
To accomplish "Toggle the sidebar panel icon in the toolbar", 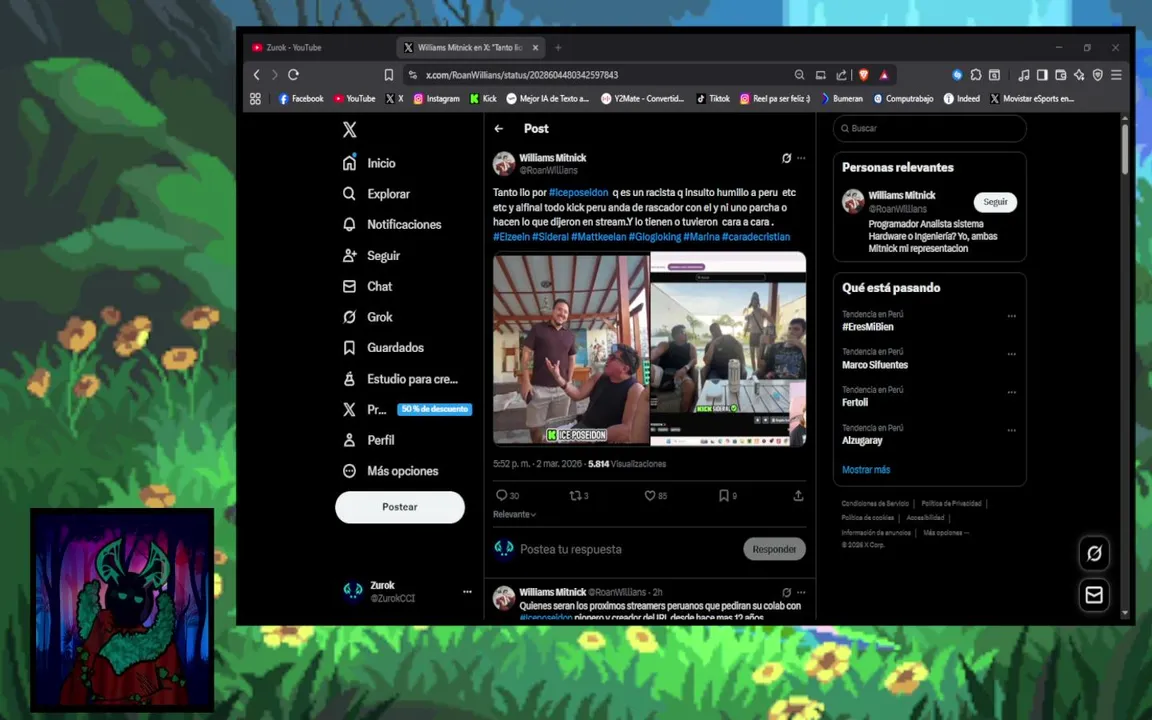I will (x=1042, y=75).
